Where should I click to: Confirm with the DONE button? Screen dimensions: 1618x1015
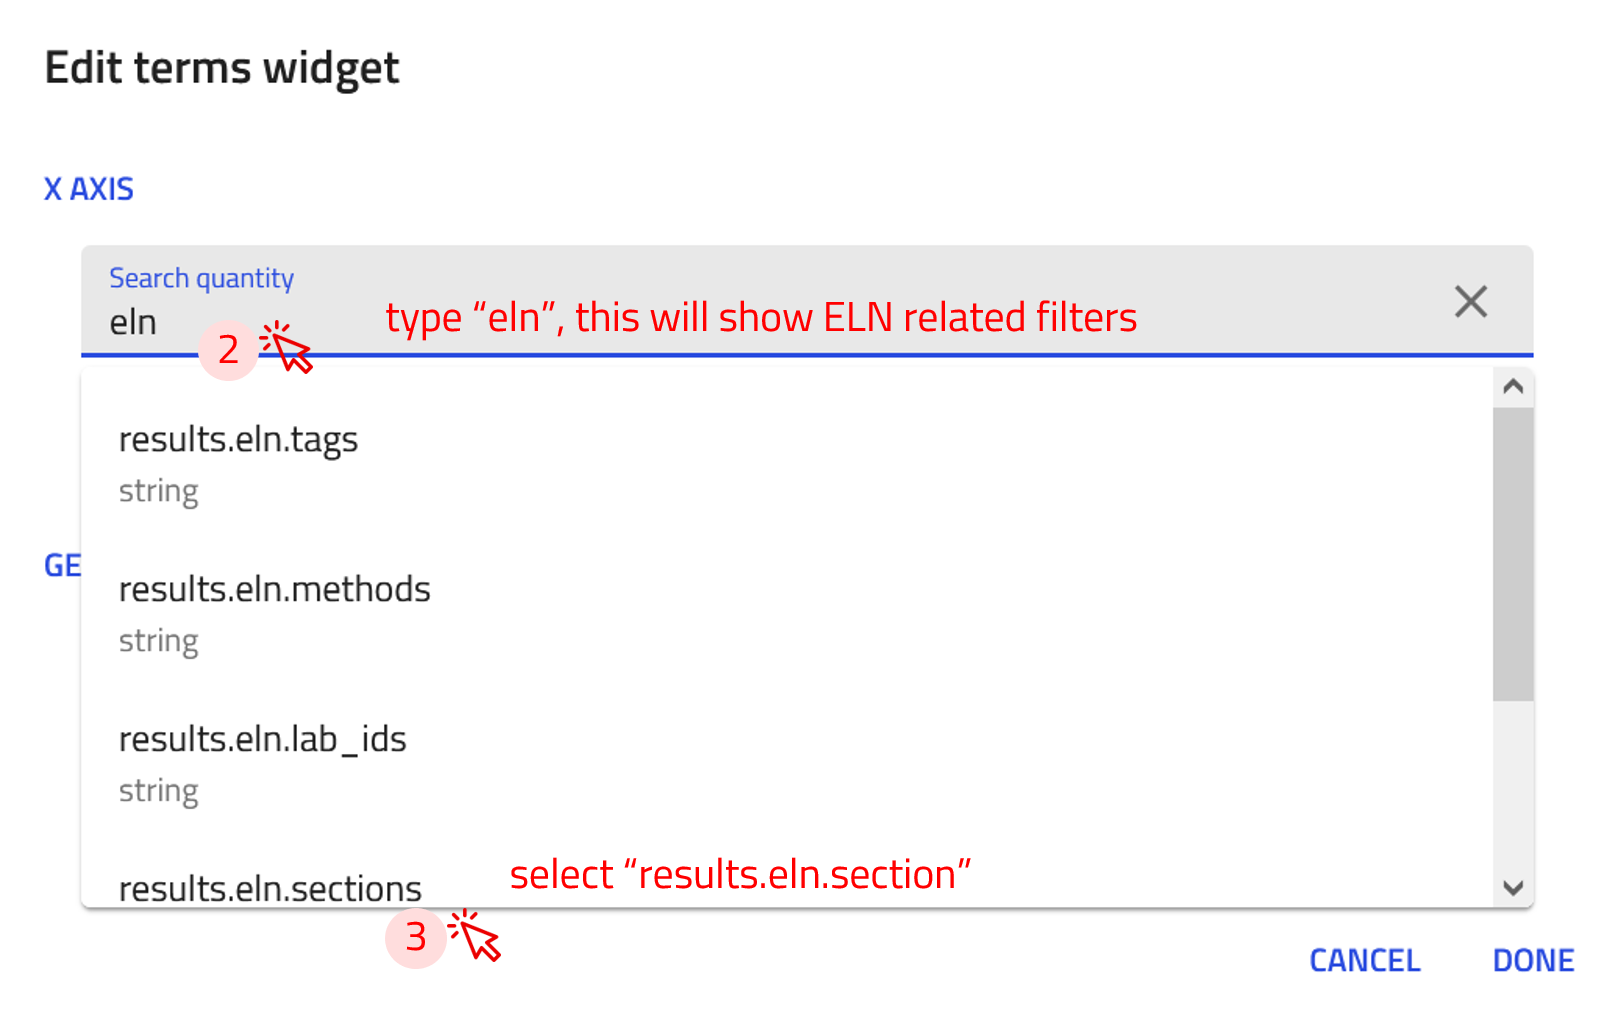[1533, 960]
